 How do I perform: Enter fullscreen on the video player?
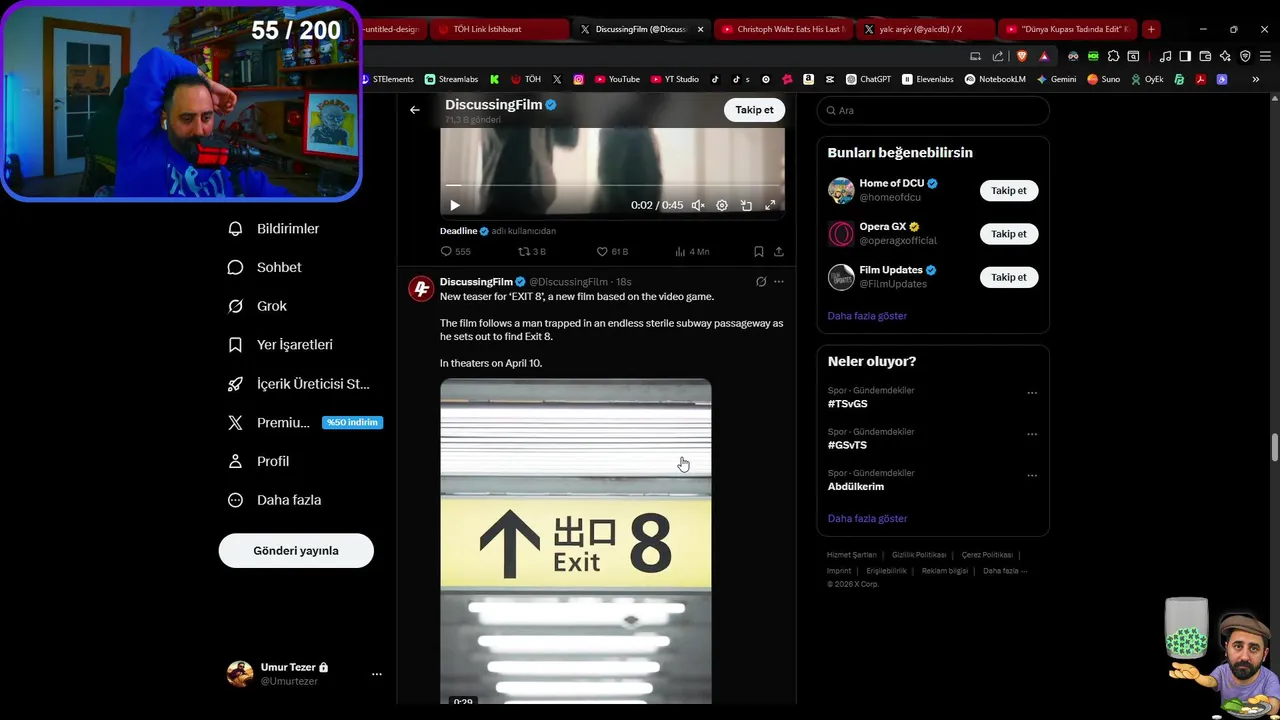(x=770, y=205)
